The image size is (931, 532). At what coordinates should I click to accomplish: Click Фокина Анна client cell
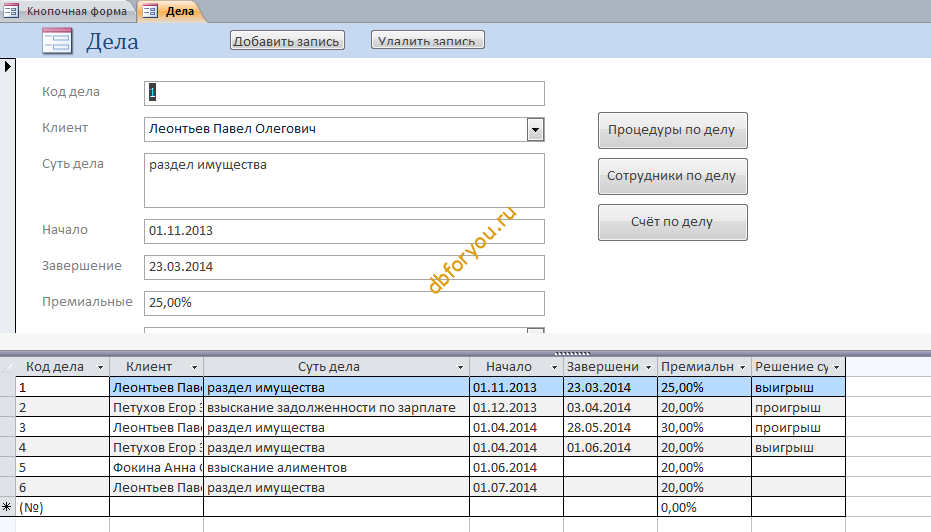(x=157, y=467)
